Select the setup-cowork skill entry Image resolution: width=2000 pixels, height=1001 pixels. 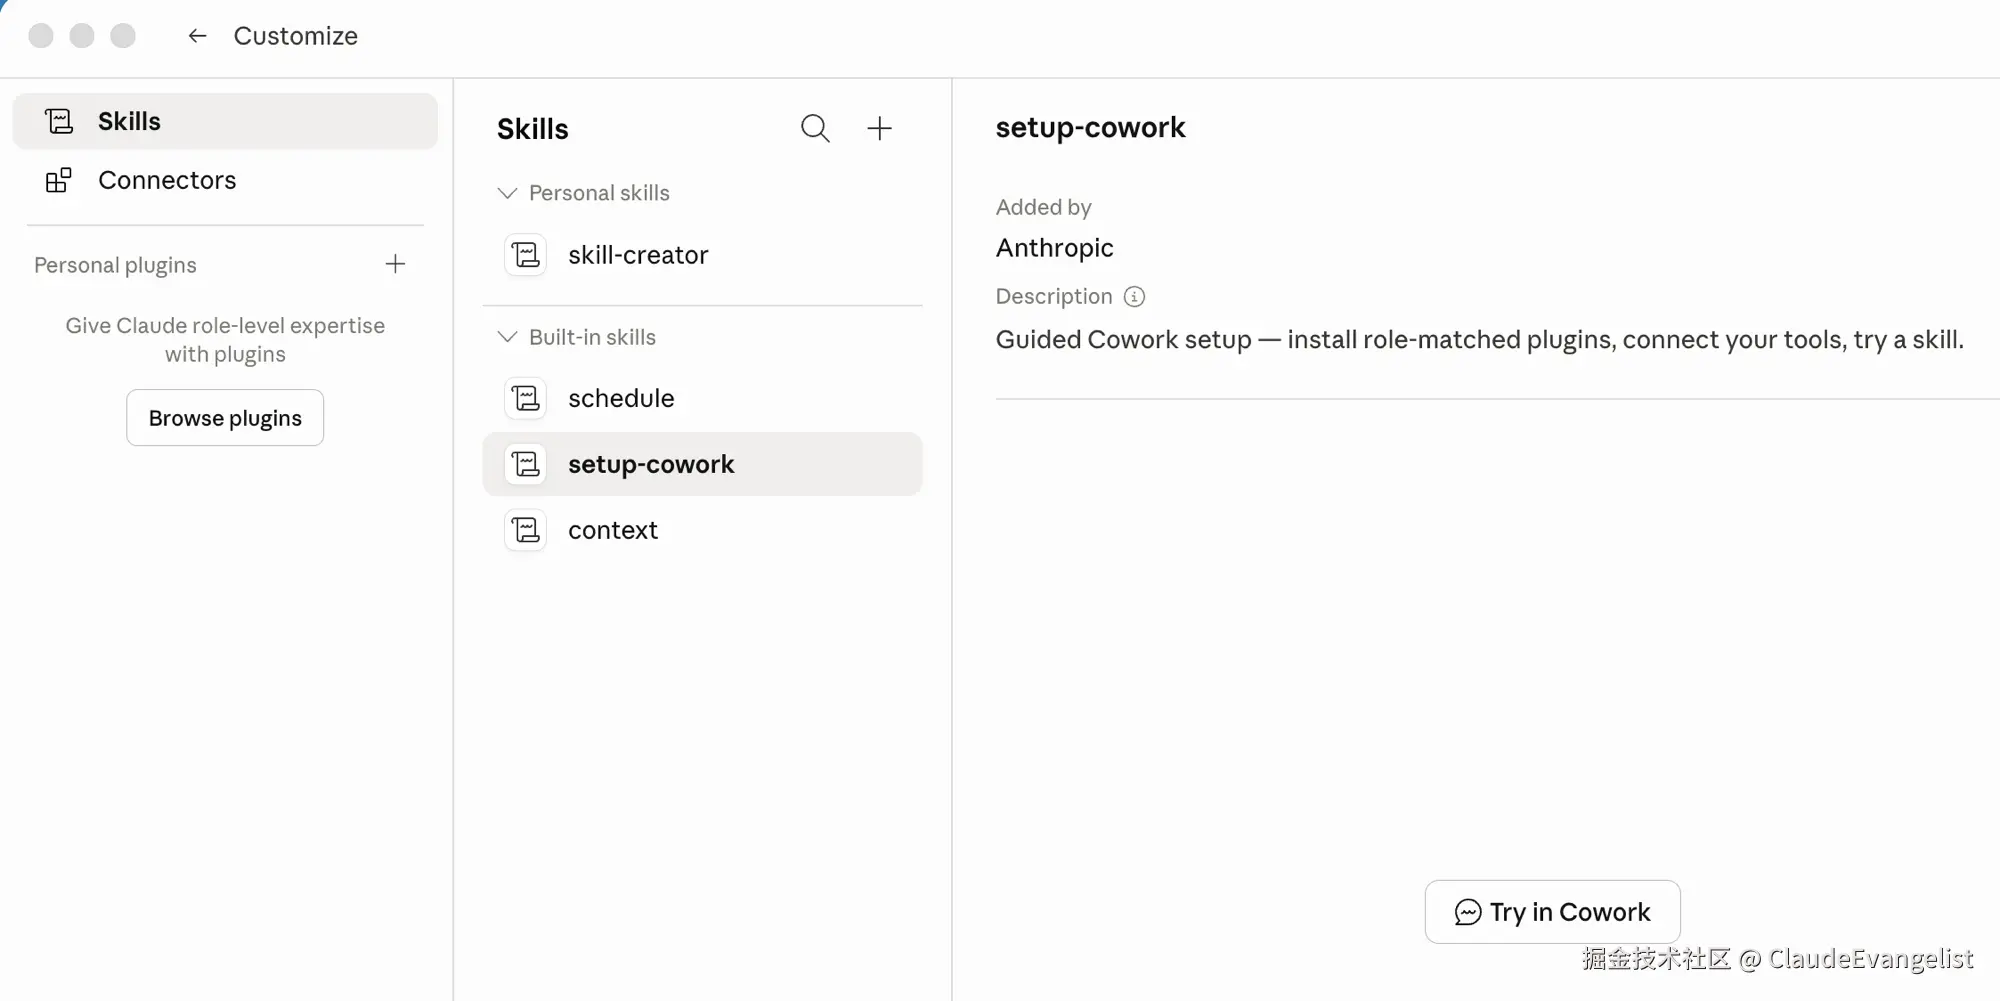coord(702,464)
